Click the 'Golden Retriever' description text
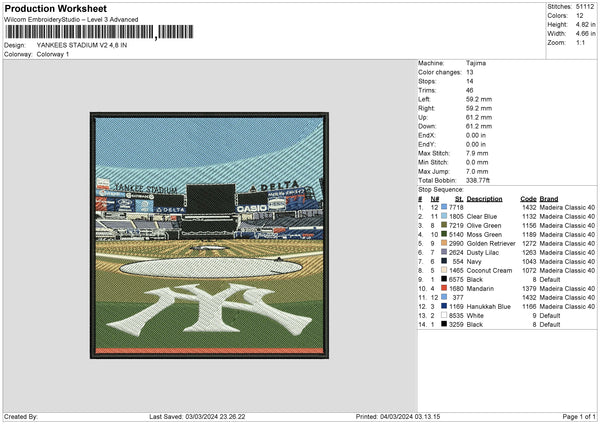 [491, 243]
